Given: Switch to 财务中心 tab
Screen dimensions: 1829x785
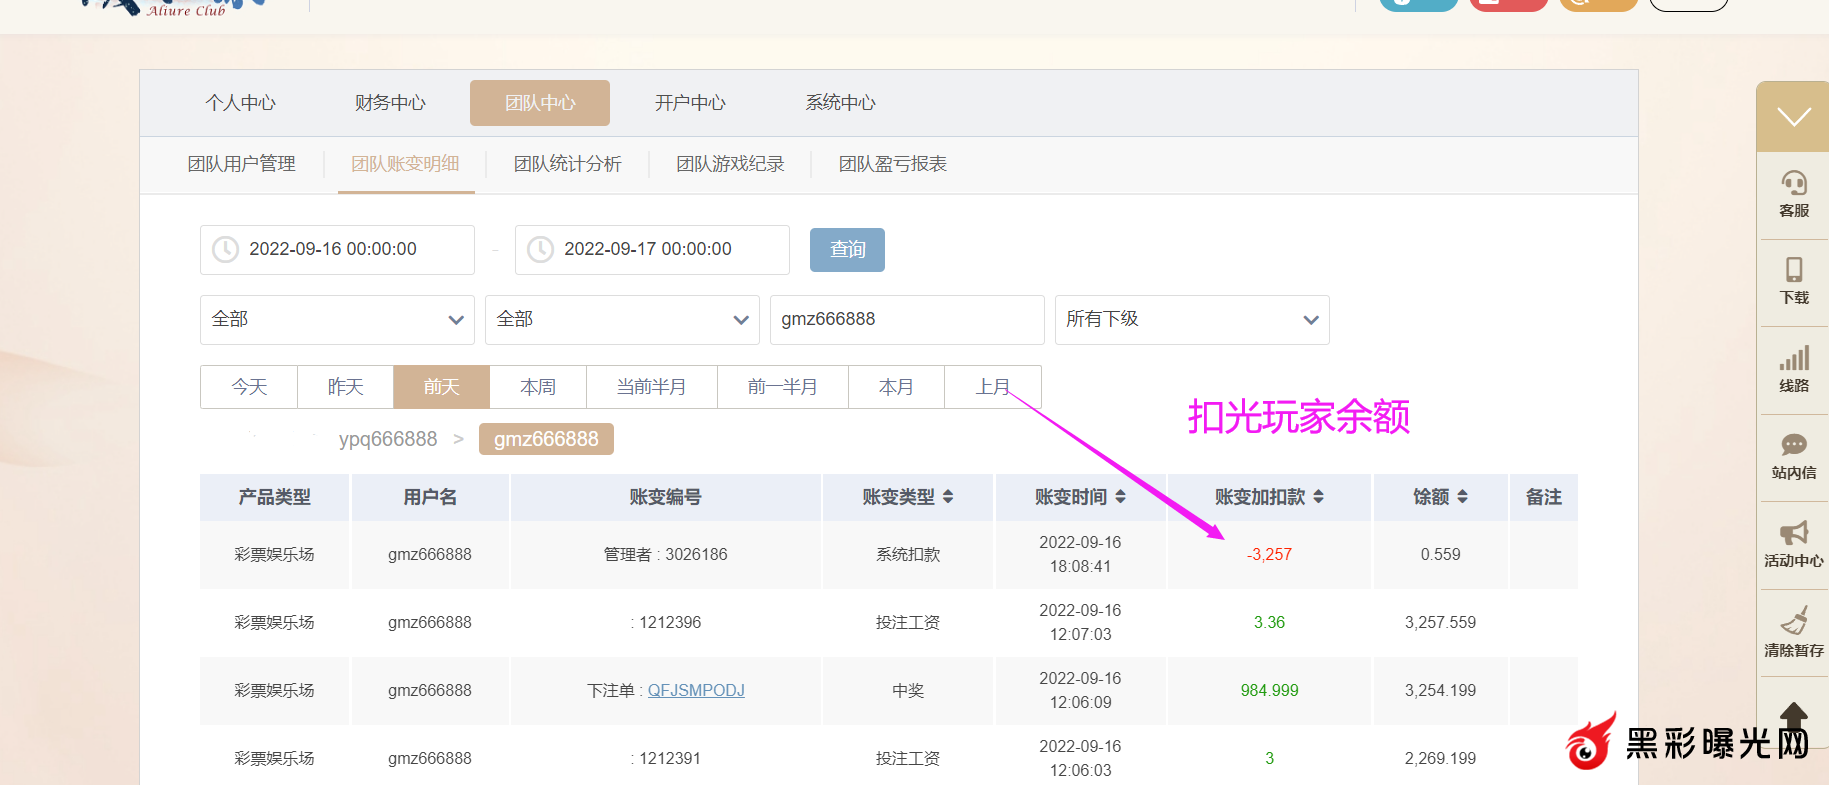Looking at the screenshot, I should [390, 103].
